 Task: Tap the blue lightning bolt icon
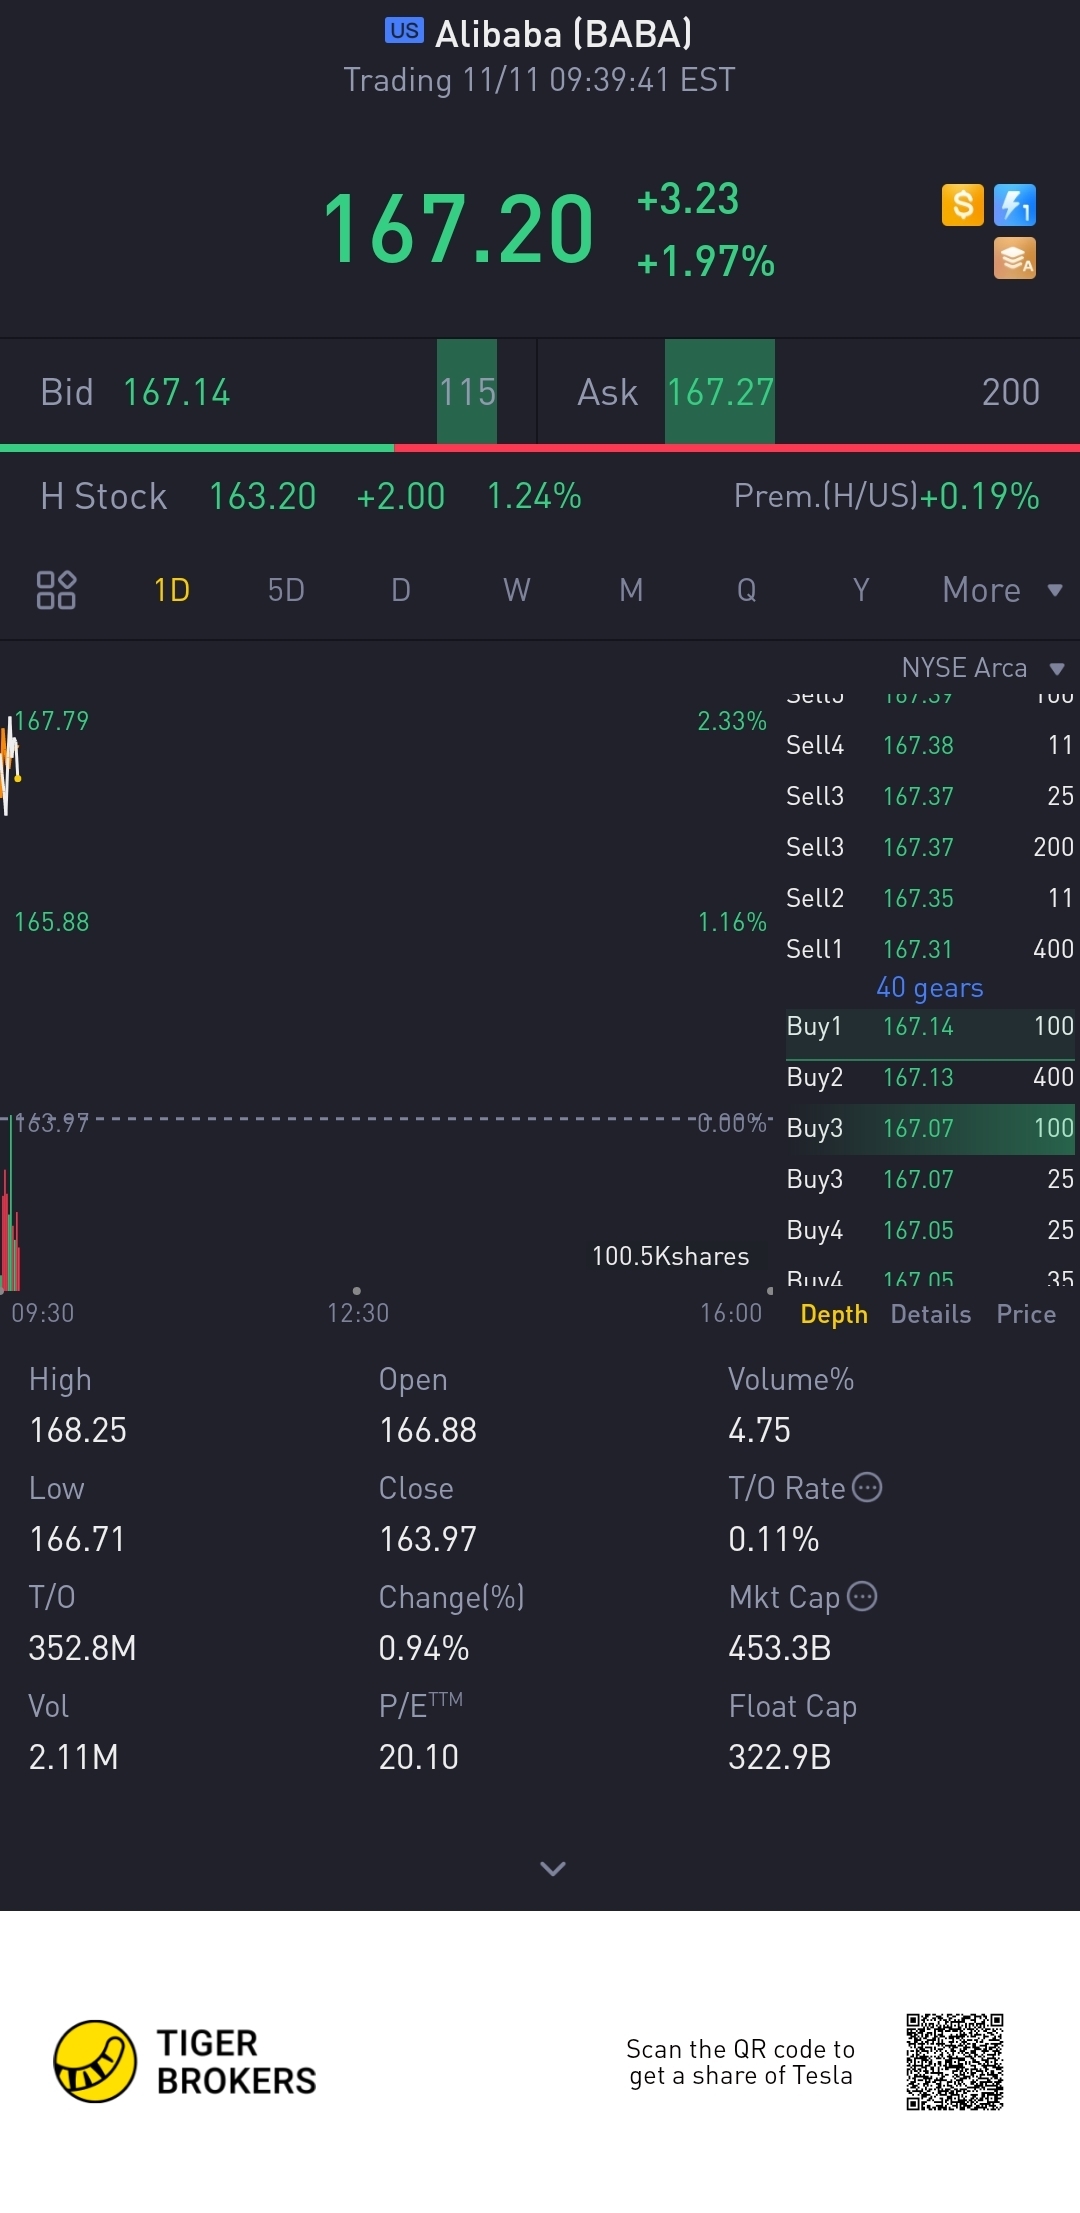1014,205
